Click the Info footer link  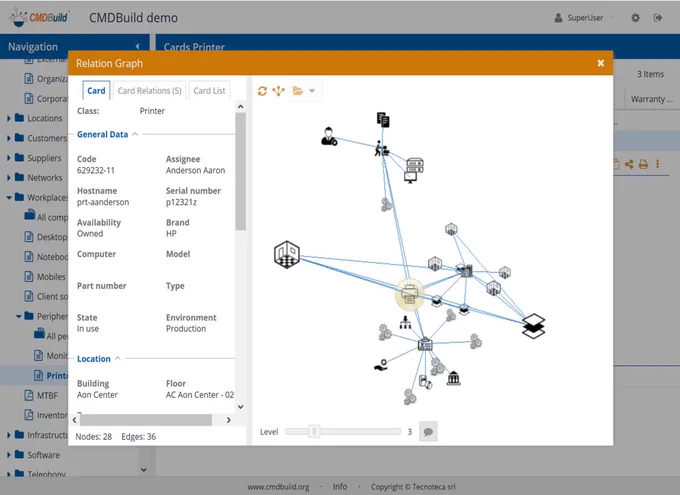[x=340, y=487]
